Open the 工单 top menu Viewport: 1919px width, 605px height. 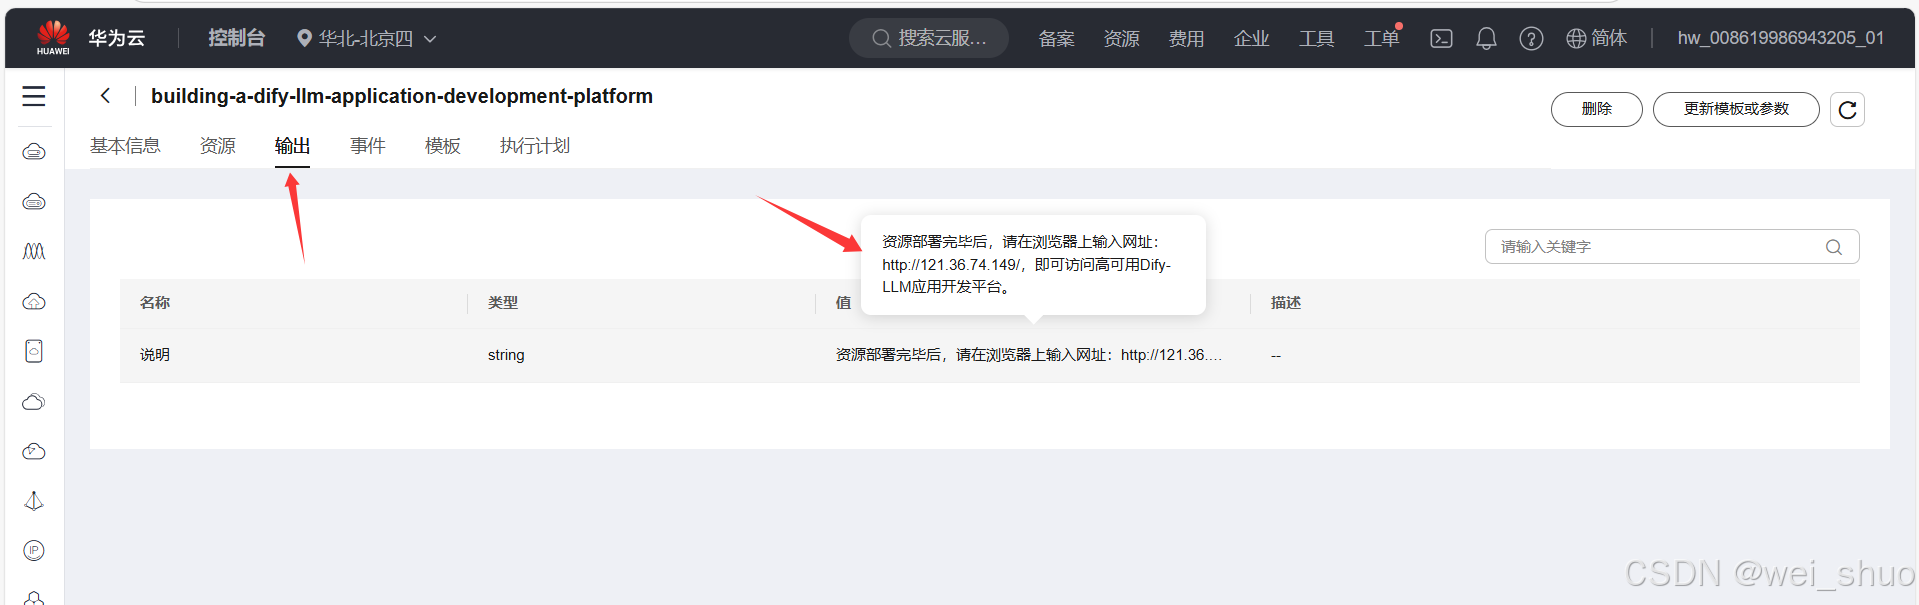(1381, 38)
